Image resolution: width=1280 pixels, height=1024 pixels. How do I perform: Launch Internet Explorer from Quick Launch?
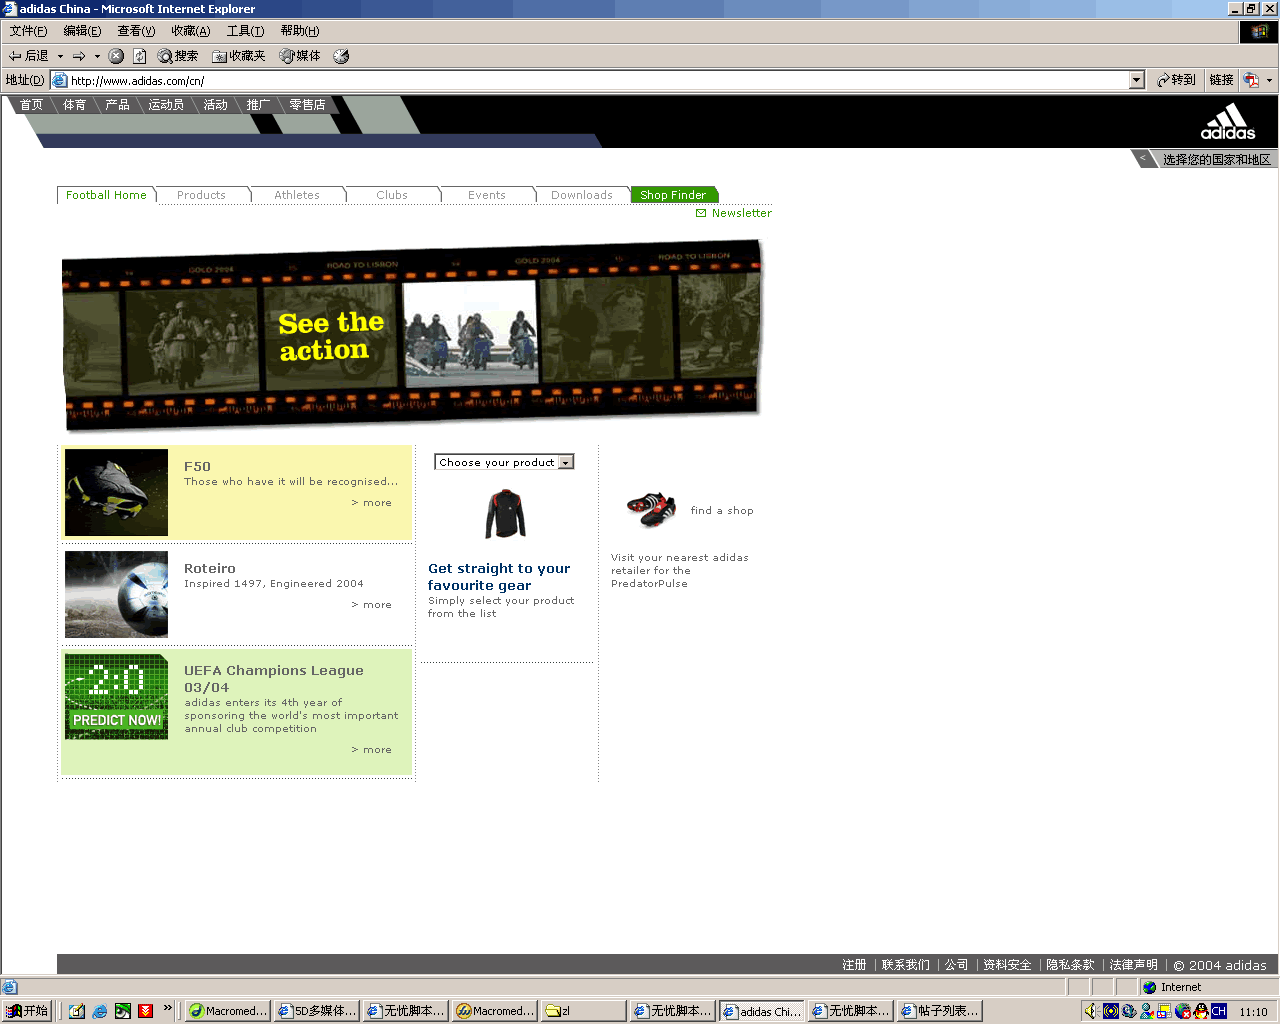100,1011
